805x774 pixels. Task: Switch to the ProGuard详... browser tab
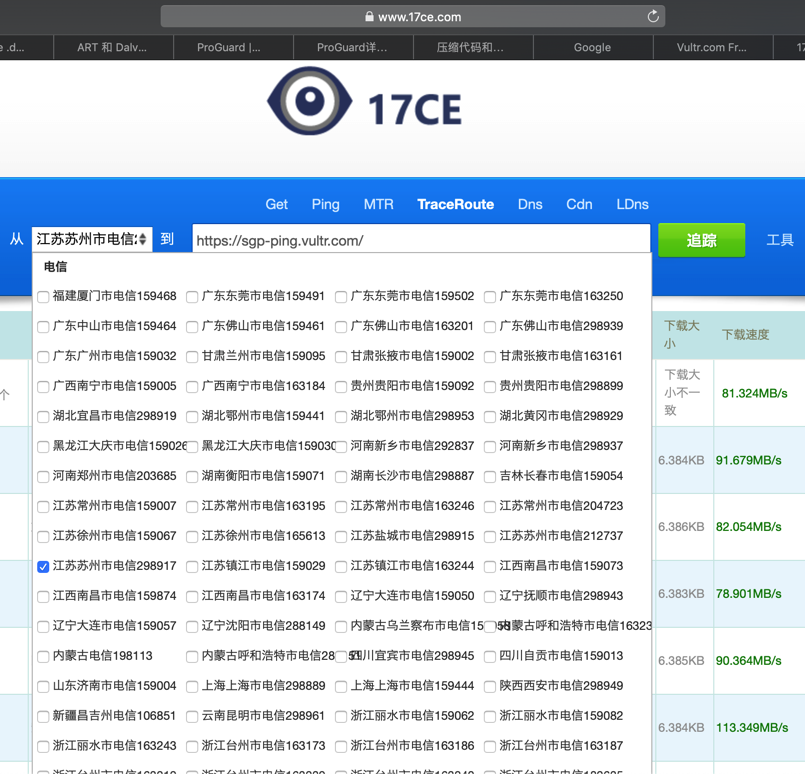click(x=353, y=47)
